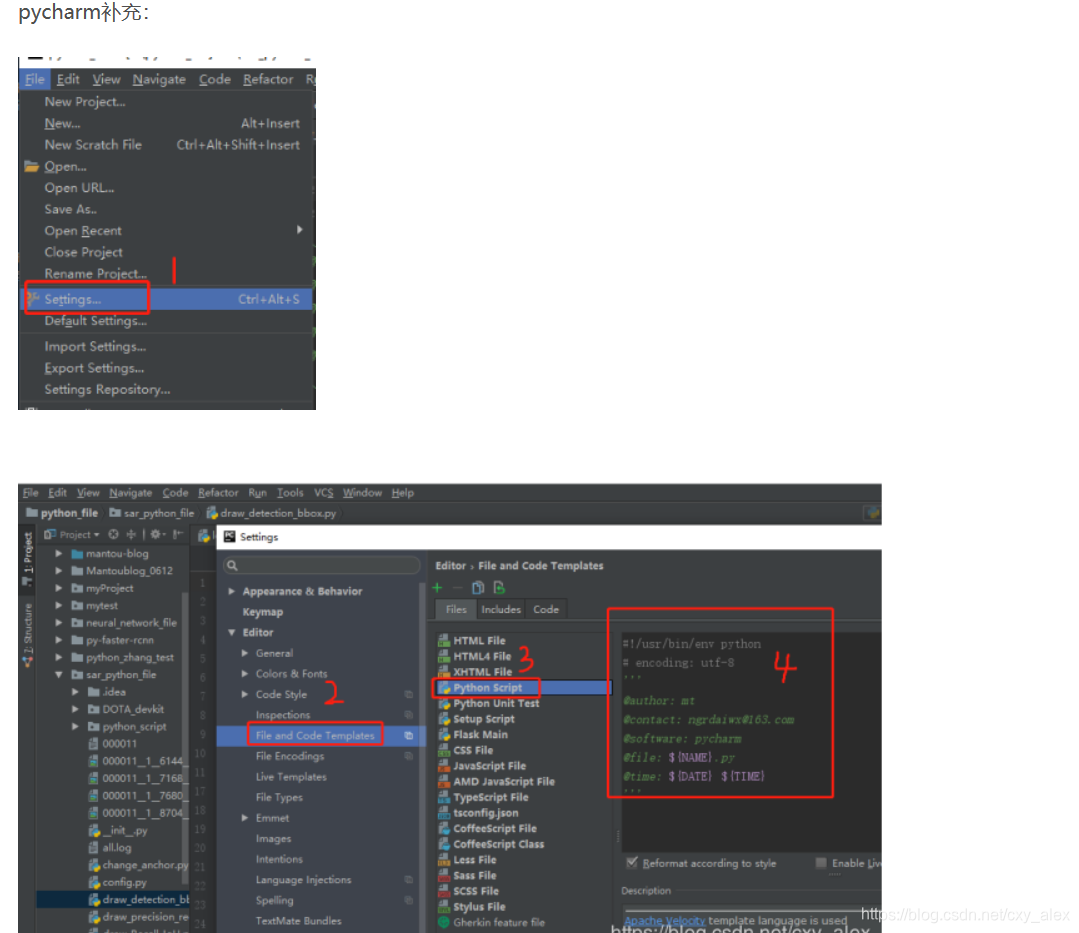
Task: Click the hide panel icon in Project toolbar
Action: click(178, 534)
